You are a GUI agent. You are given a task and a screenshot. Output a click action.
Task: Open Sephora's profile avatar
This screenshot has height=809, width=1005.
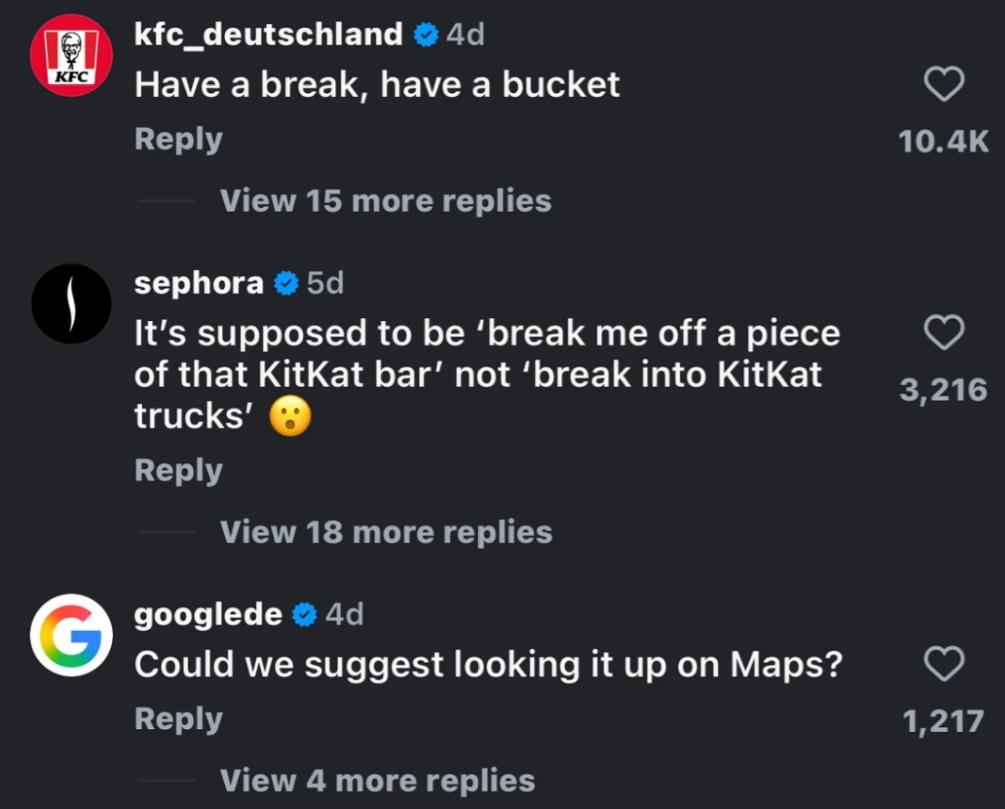point(71,304)
